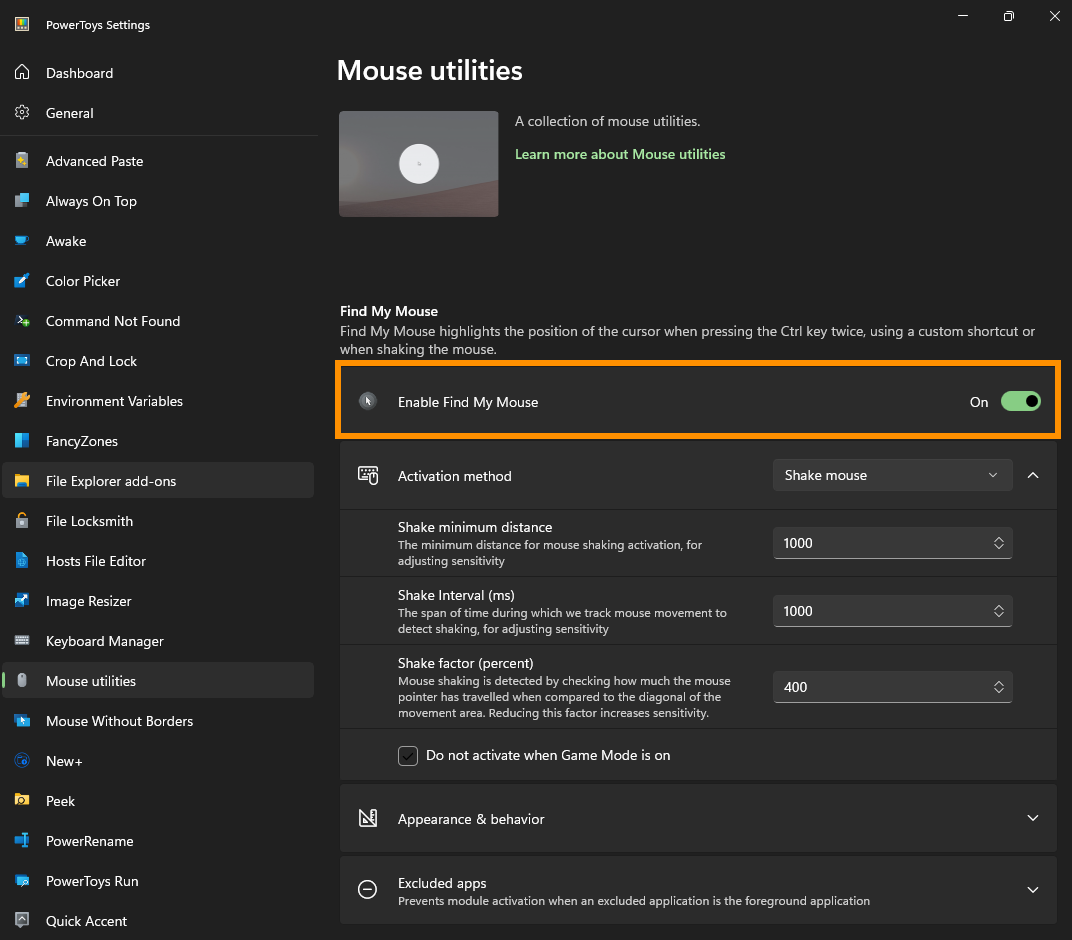The width and height of the screenshot is (1072, 940).
Task: Click the Mouse utilities preview thumbnail
Action: [x=418, y=163]
